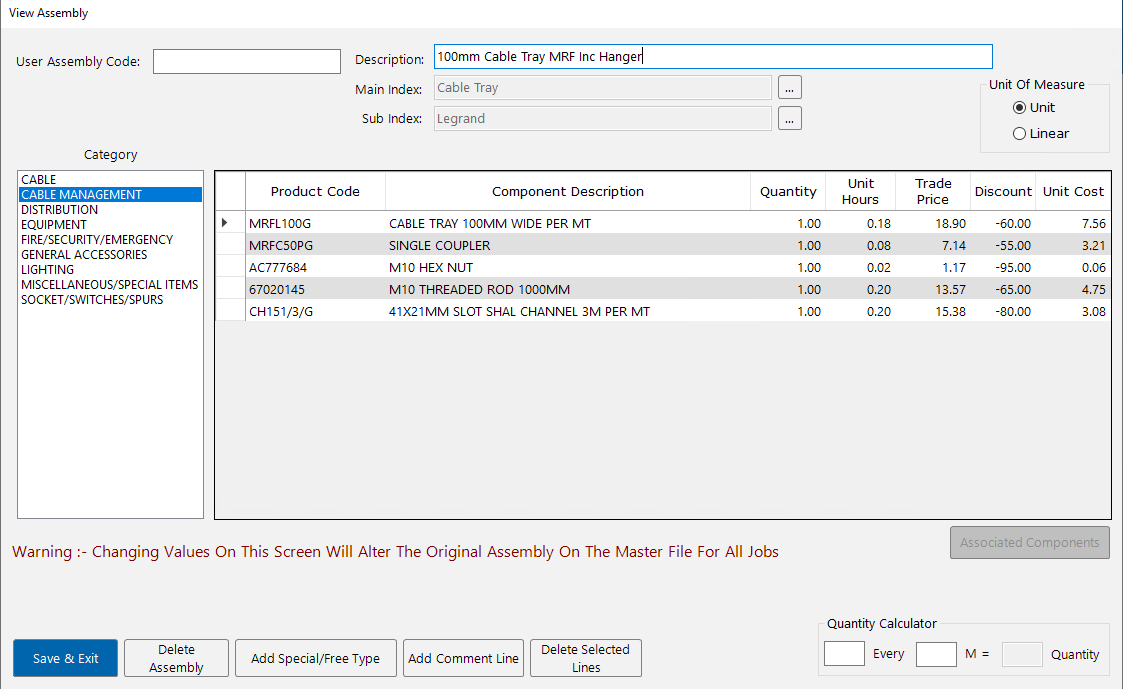Edit the assembly Description text

pyautogui.click(x=712, y=56)
